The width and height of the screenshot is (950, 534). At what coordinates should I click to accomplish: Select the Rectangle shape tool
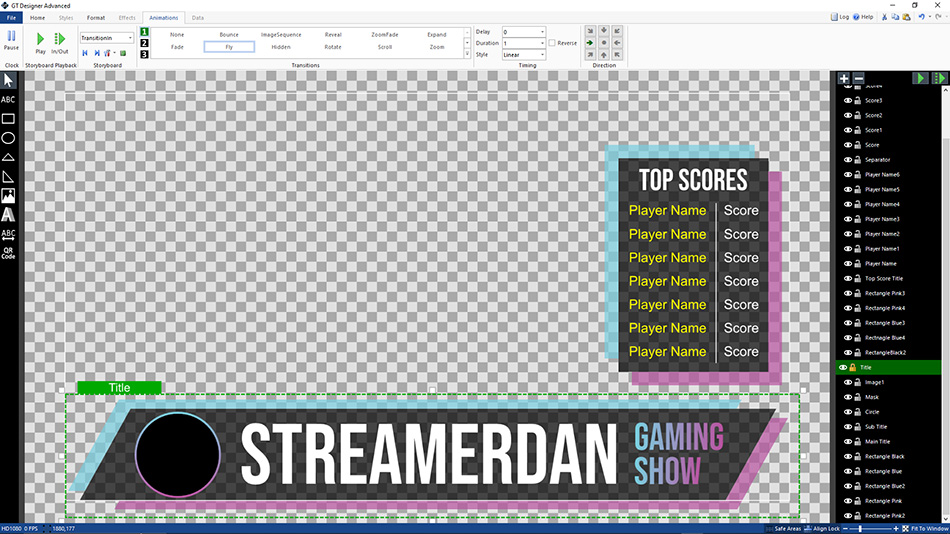point(8,119)
